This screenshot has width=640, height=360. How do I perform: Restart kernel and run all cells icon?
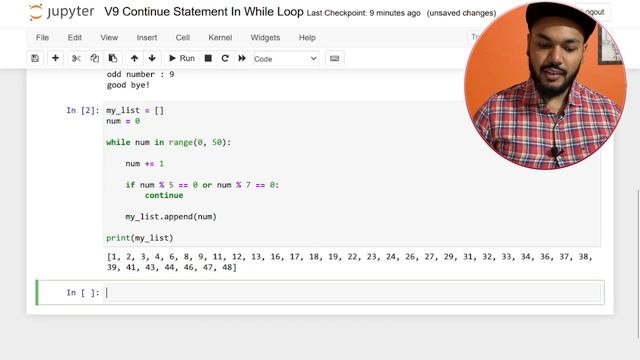242,58
